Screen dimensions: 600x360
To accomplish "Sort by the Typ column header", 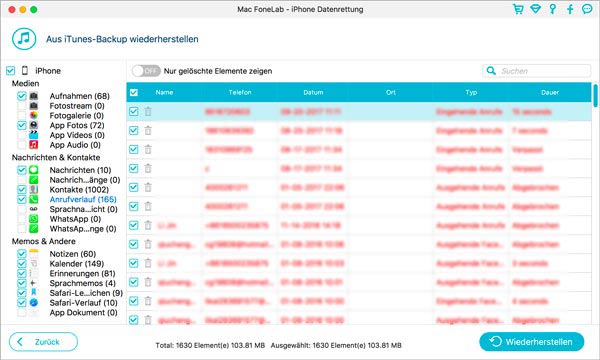I will point(471,92).
